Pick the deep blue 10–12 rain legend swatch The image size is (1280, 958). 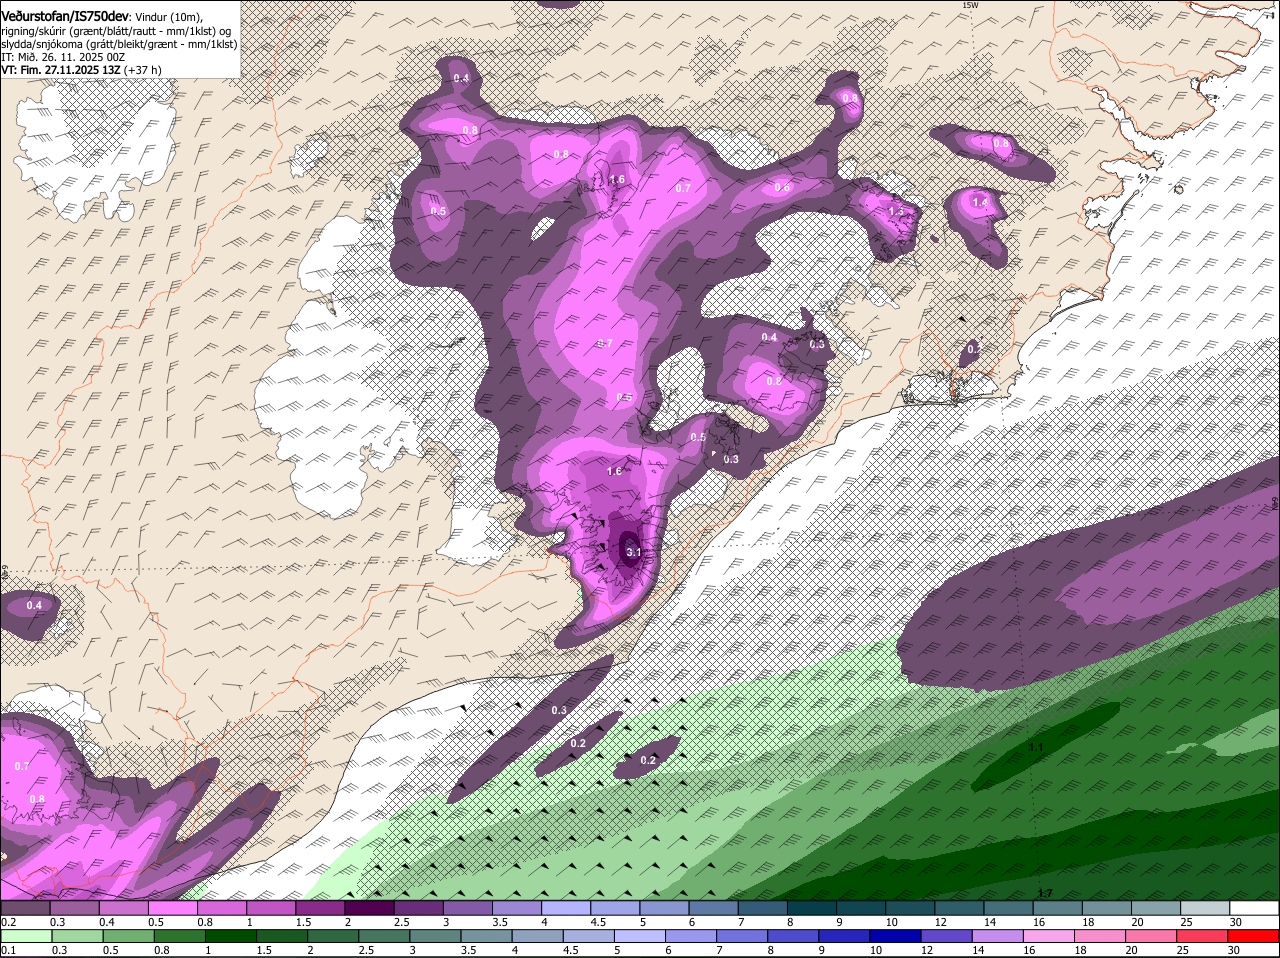point(895,936)
